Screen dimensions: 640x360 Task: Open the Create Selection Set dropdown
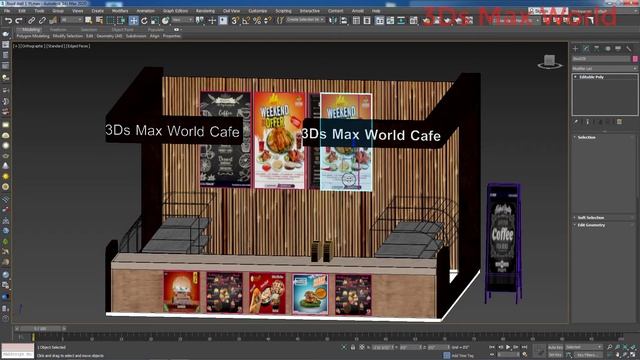305,20
